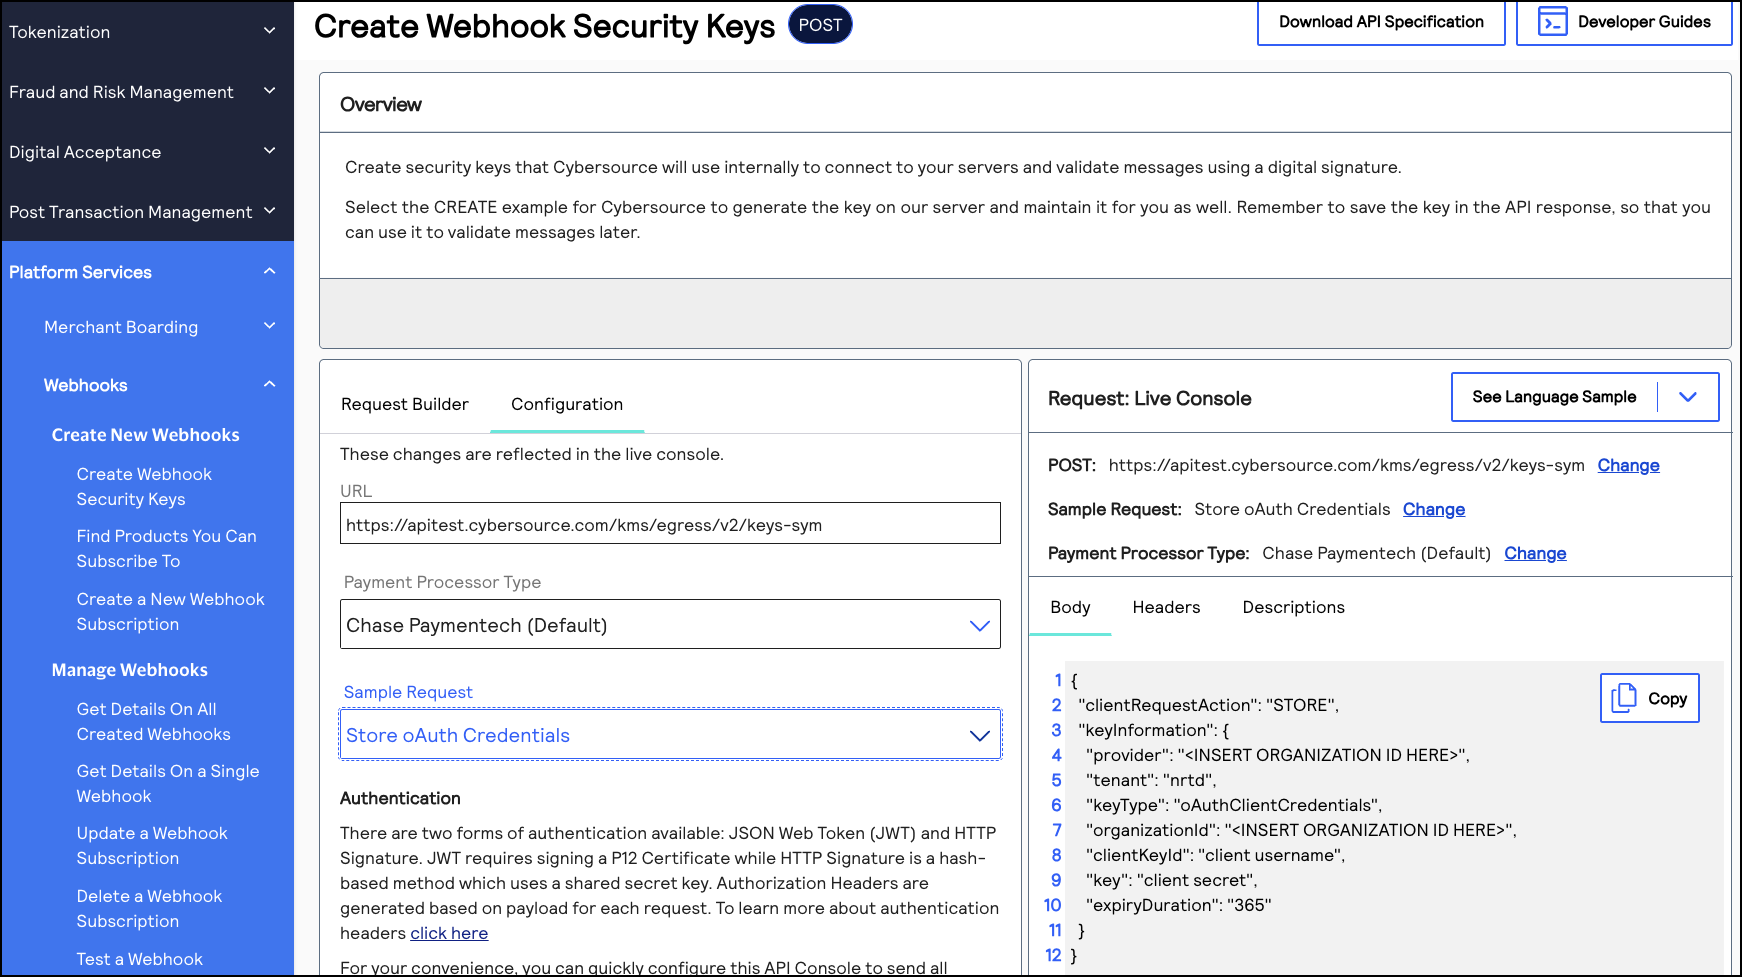
Task: Click Download API Specification
Action: click(x=1381, y=21)
